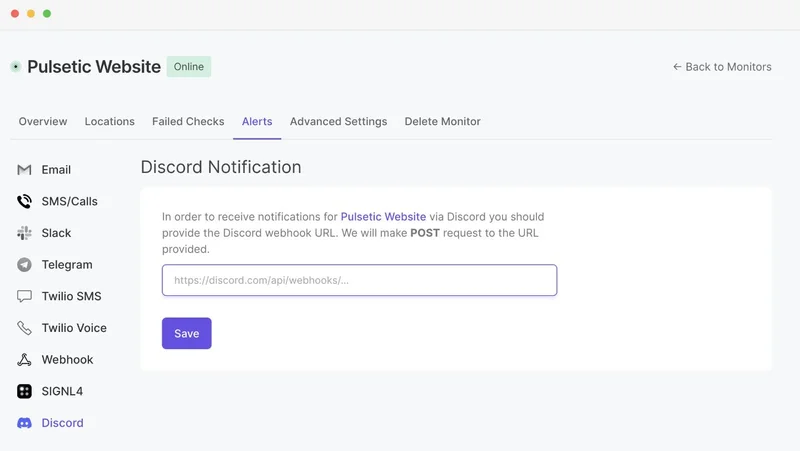
Task: Click the Email envelope icon
Action: [x=24, y=170]
